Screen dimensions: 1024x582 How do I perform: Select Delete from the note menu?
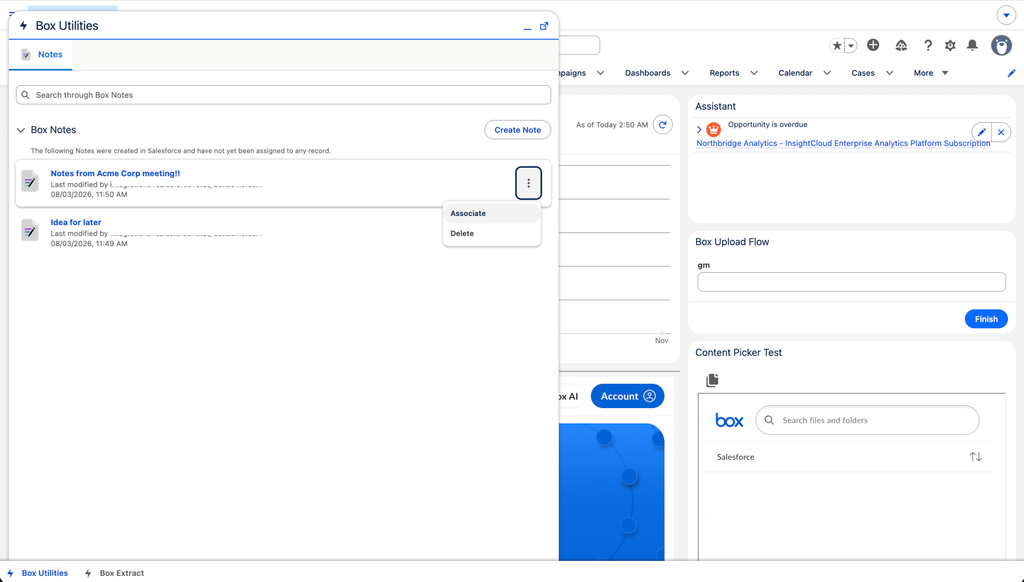pyautogui.click(x=492, y=233)
